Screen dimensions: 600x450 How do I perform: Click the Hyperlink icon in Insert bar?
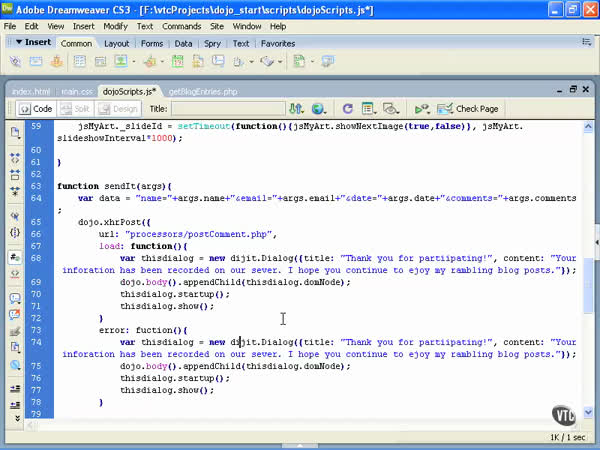coord(15,62)
